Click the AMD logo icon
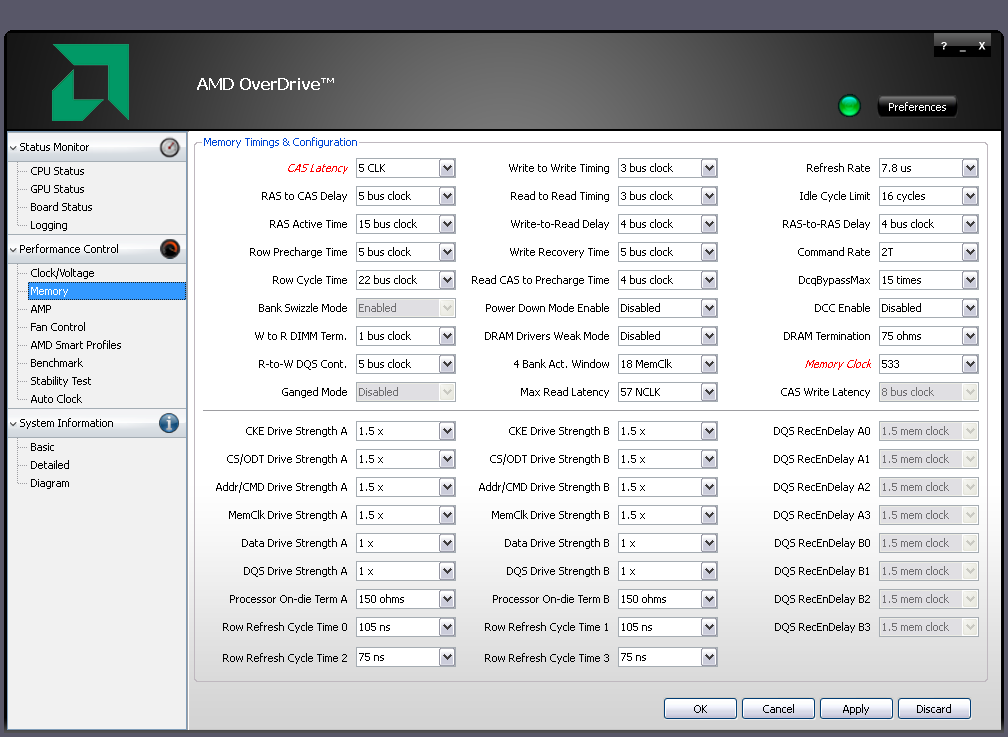 90,82
